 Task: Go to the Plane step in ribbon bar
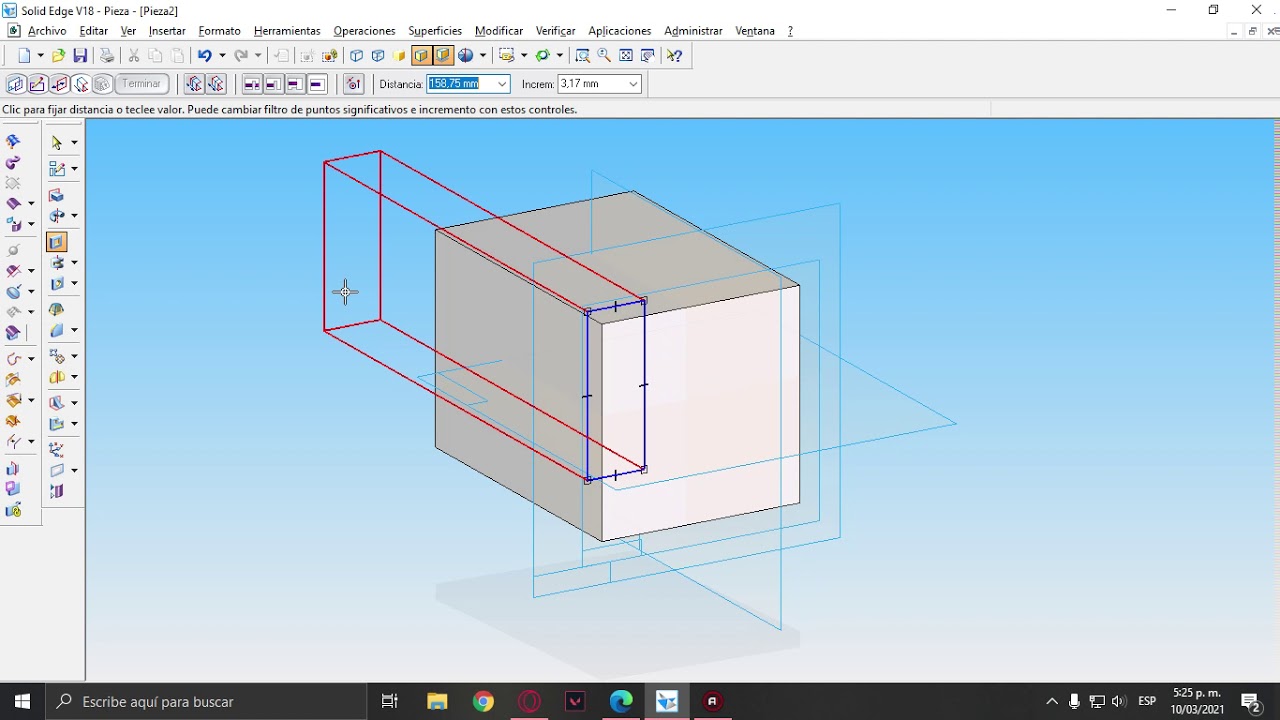[x=15, y=84]
